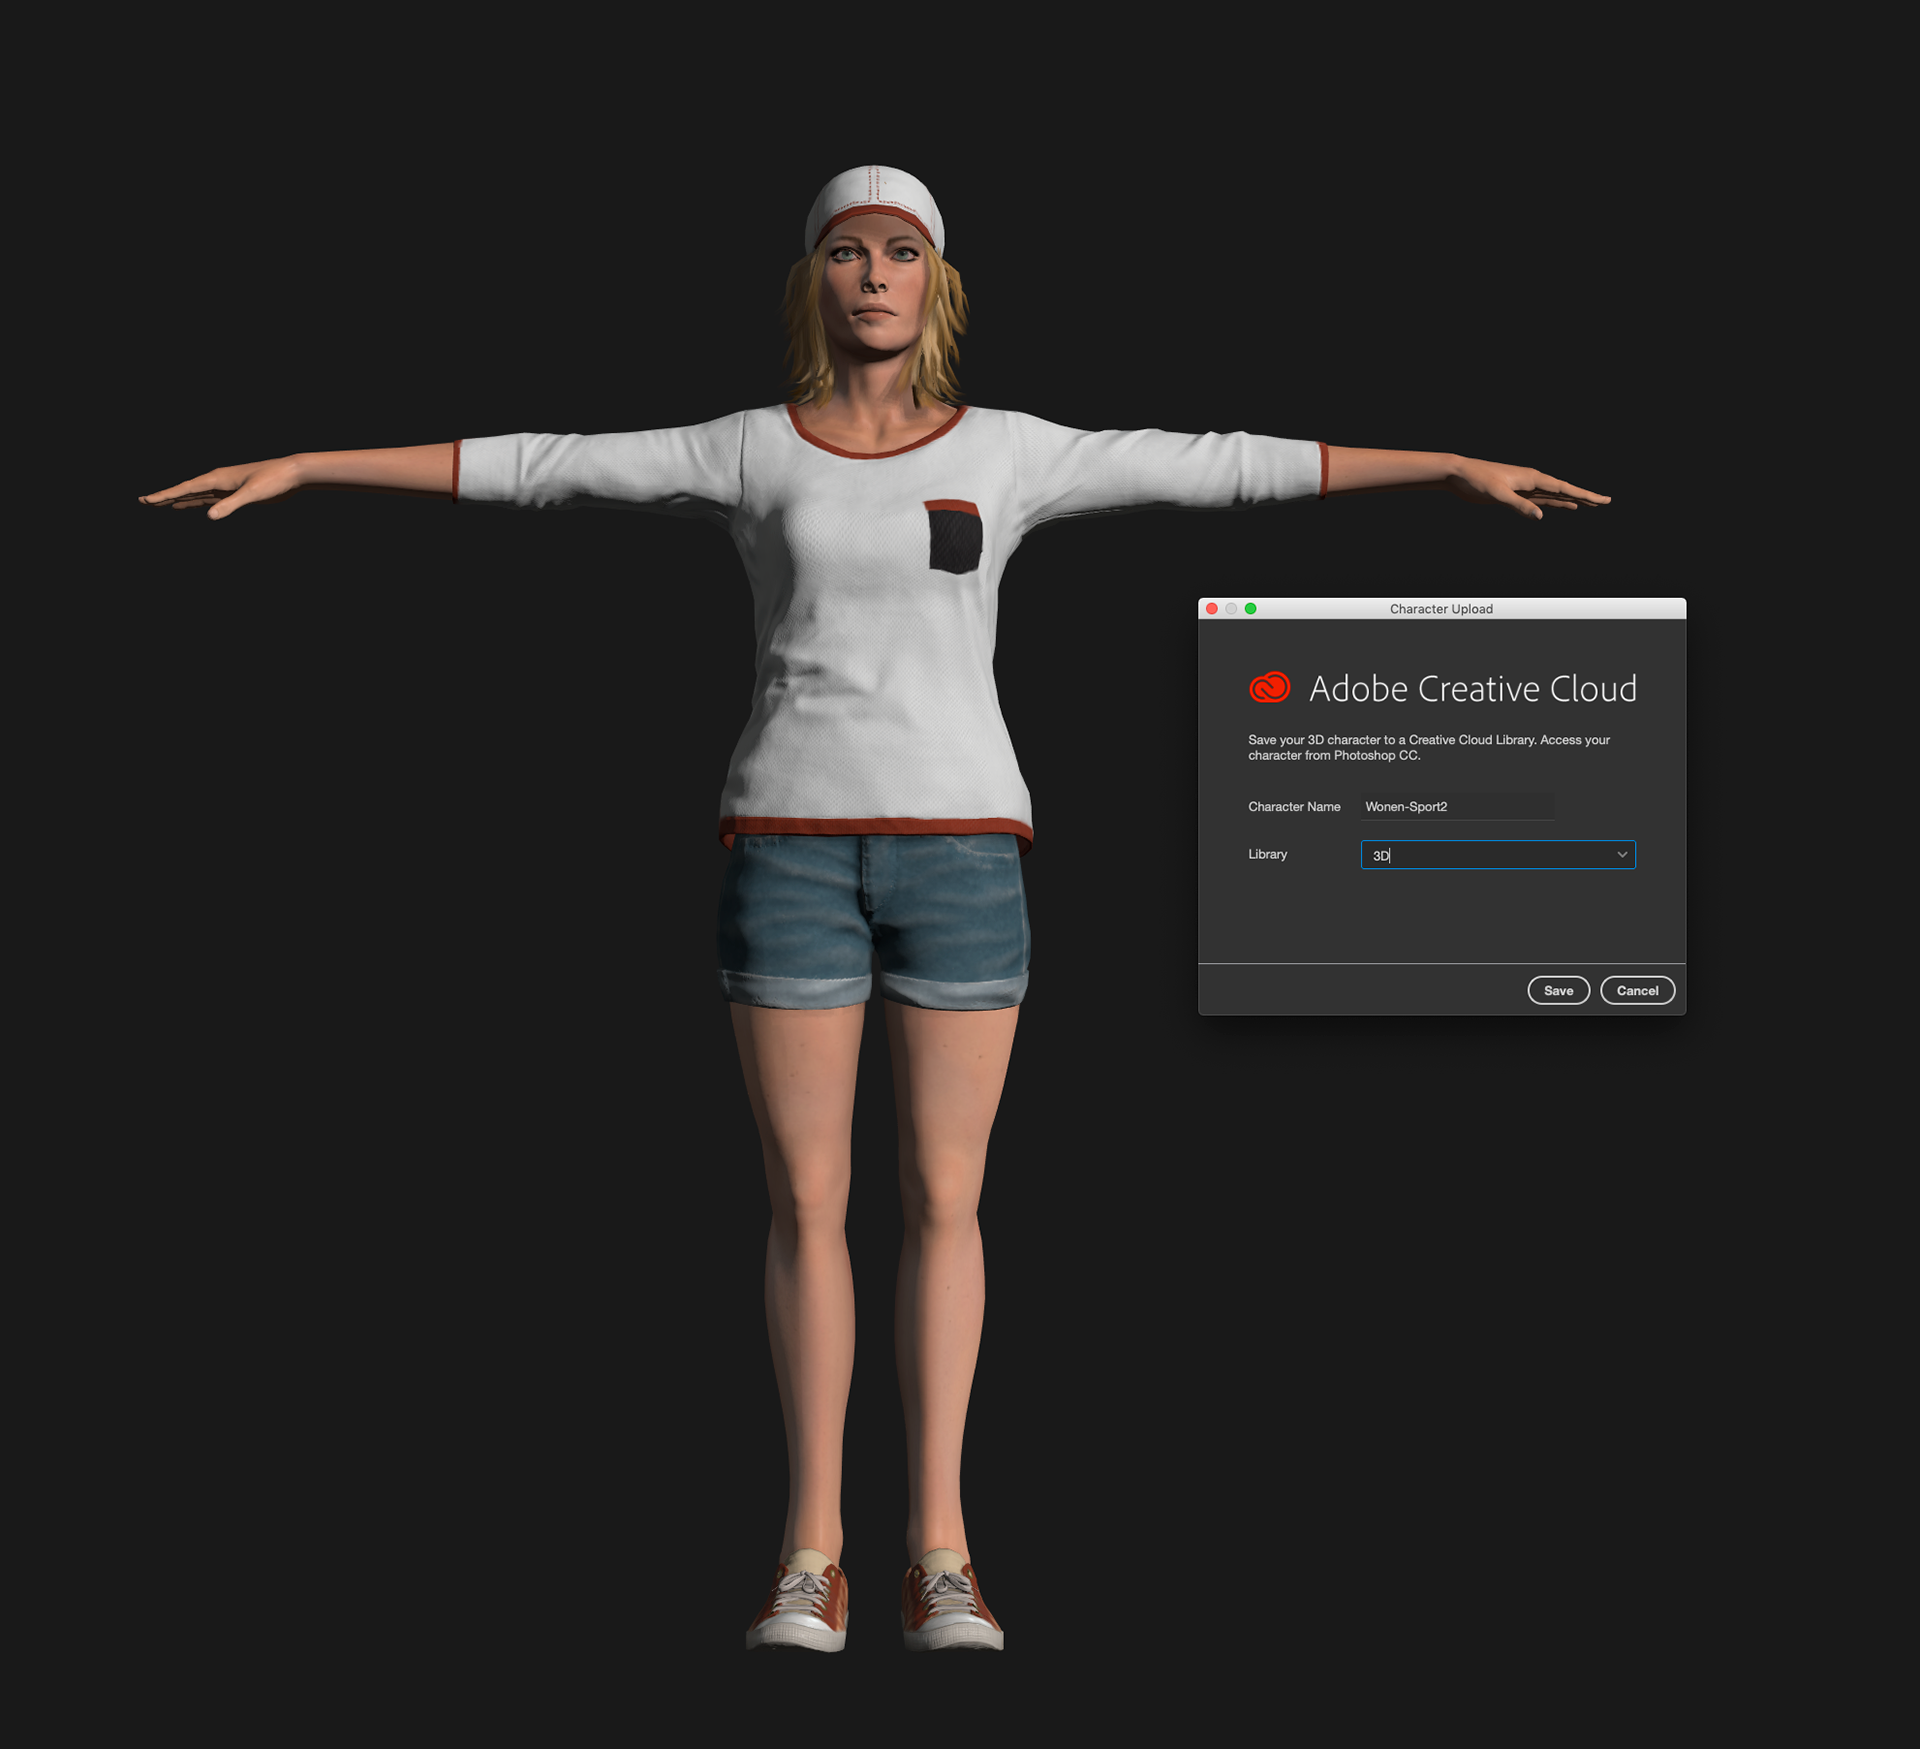The height and width of the screenshot is (1749, 1920).
Task: Click the 'Character Upload' title text
Action: (1441, 608)
